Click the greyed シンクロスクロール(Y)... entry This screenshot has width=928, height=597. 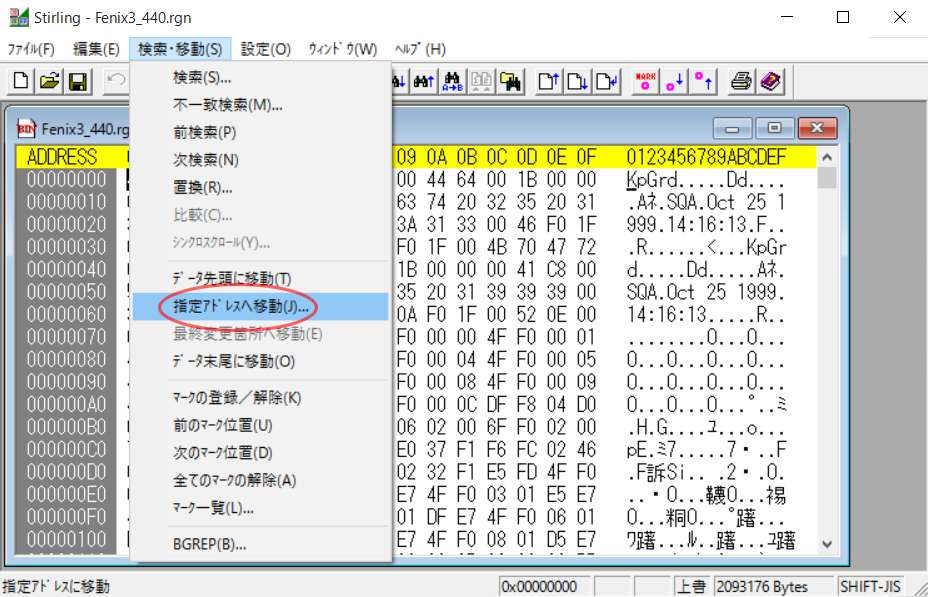[x=260, y=243]
